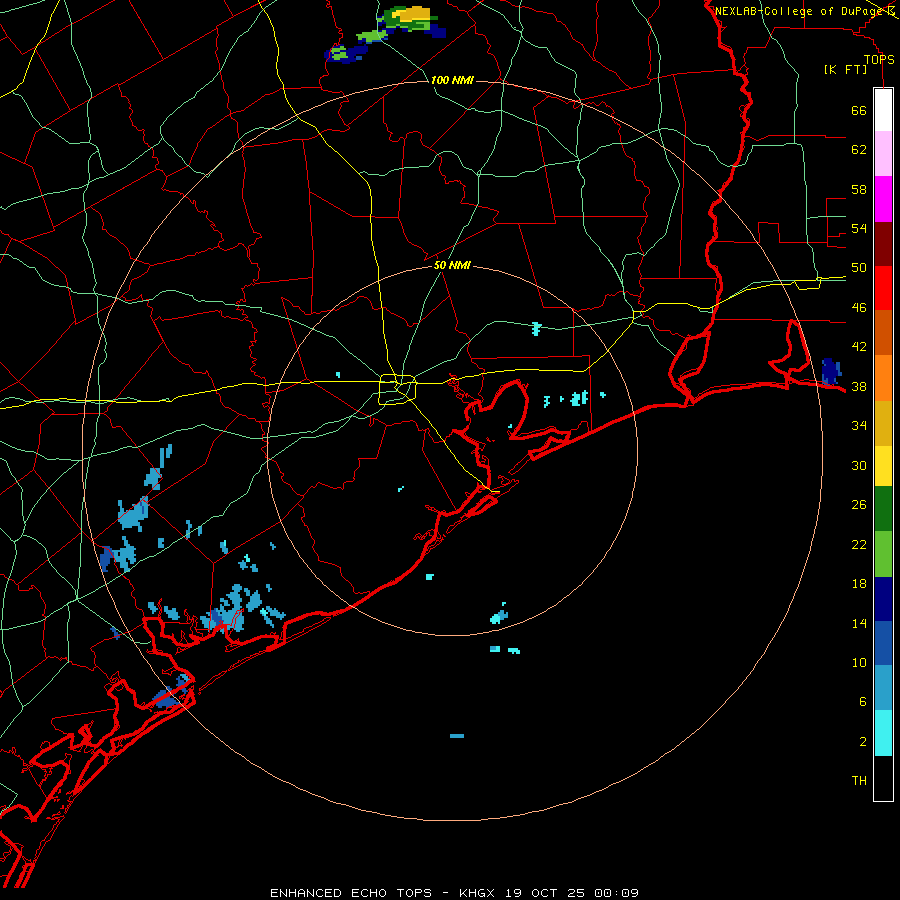Image resolution: width=900 pixels, height=900 pixels.
Task: Click the '30' legend value
Action: point(859,465)
